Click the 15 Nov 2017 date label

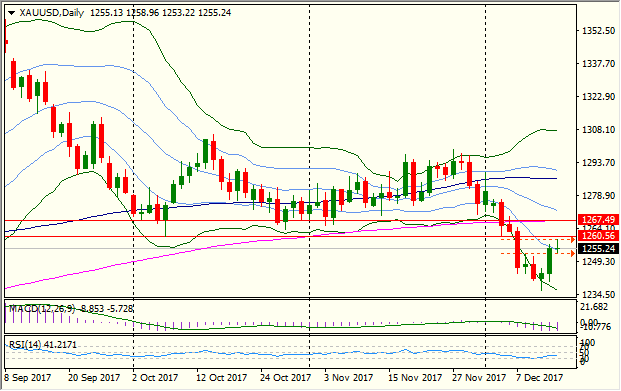[415, 378]
